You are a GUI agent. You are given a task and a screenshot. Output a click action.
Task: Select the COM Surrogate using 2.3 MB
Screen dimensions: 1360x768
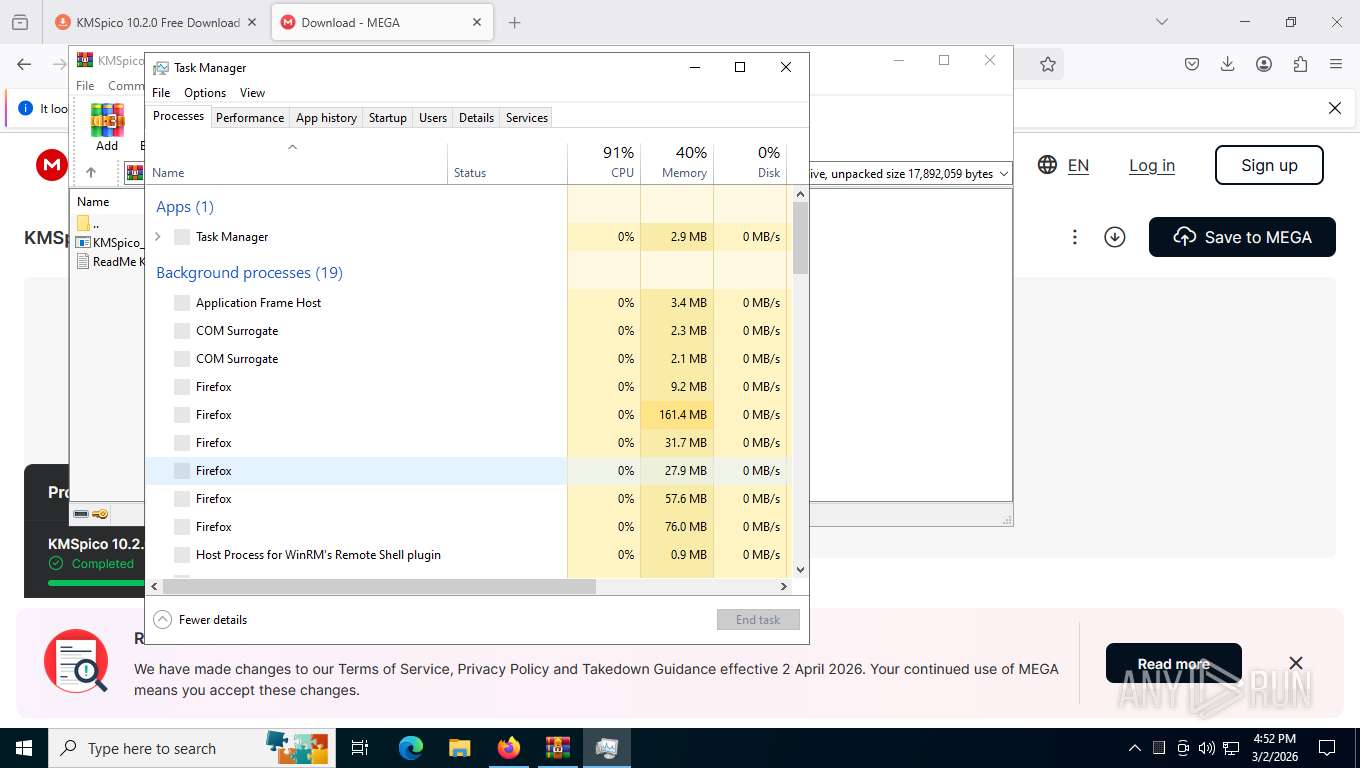[x=467, y=331]
